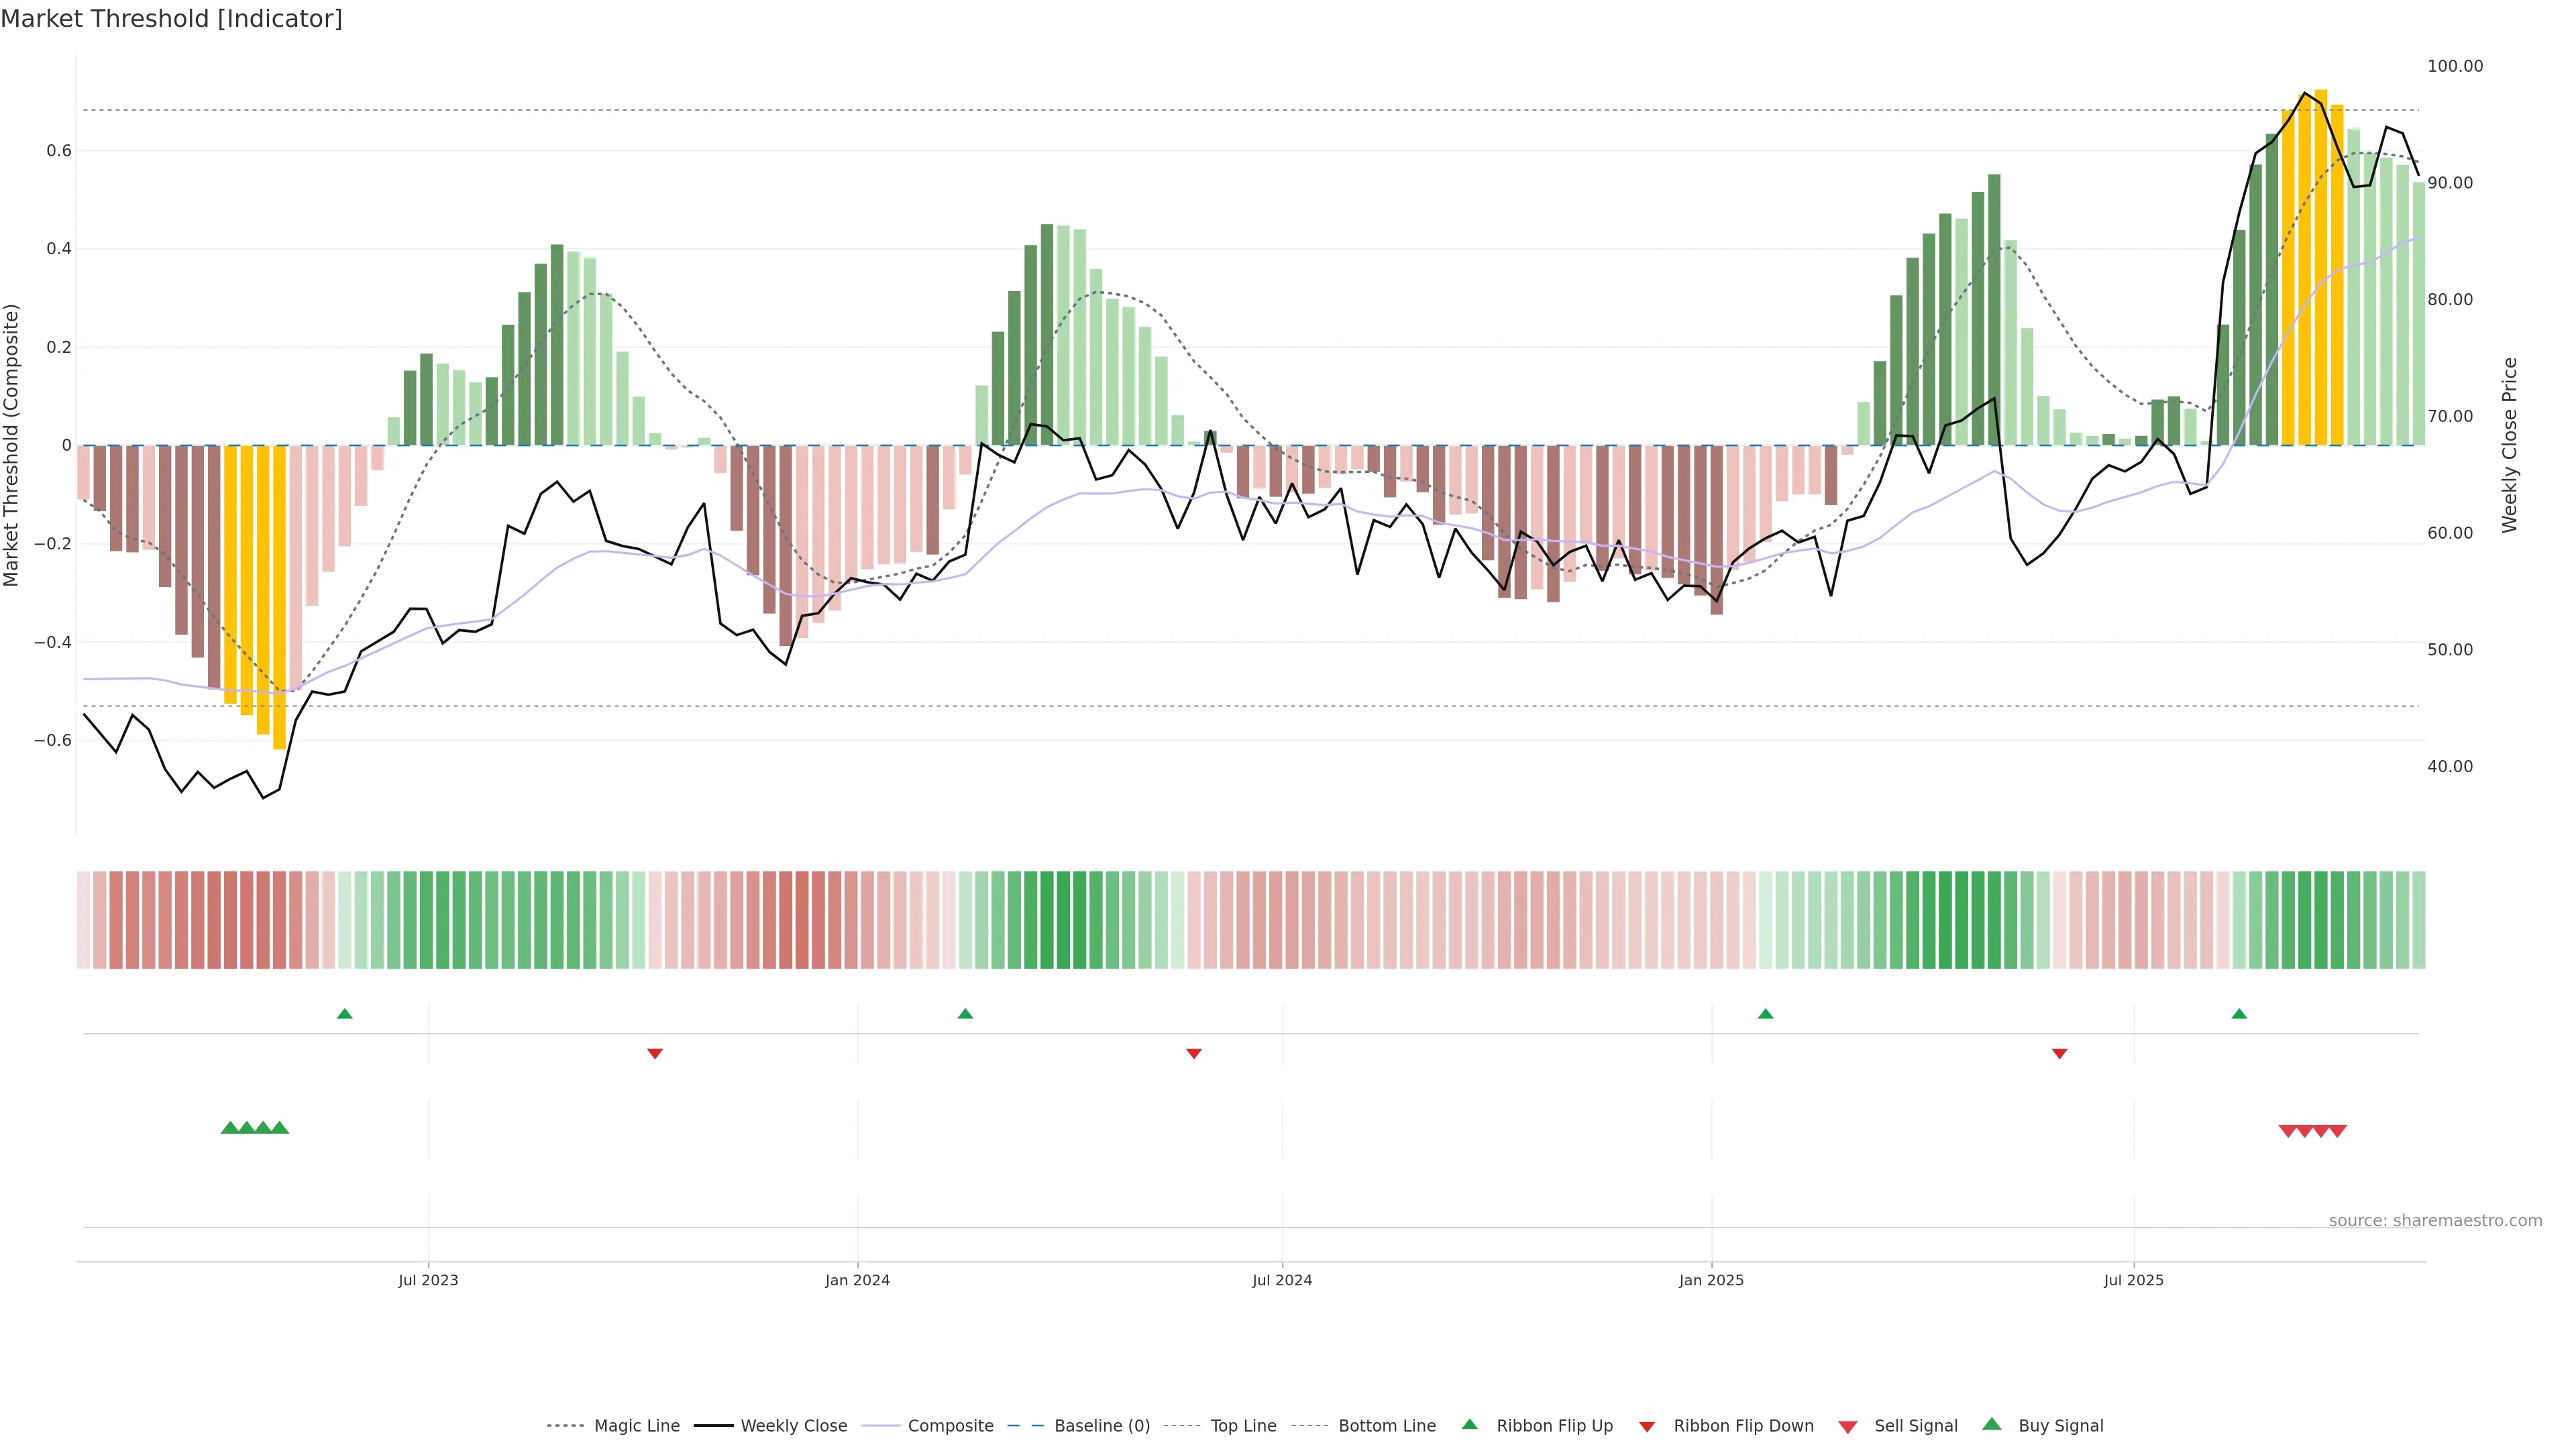Click the Jan 2024 x-axis label
The width and height of the screenshot is (2576, 1449).
coord(857,1280)
